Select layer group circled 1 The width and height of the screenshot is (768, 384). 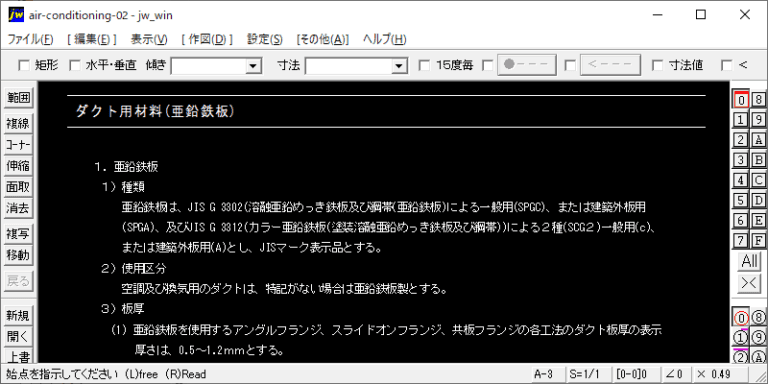pyautogui.click(x=741, y=337)
